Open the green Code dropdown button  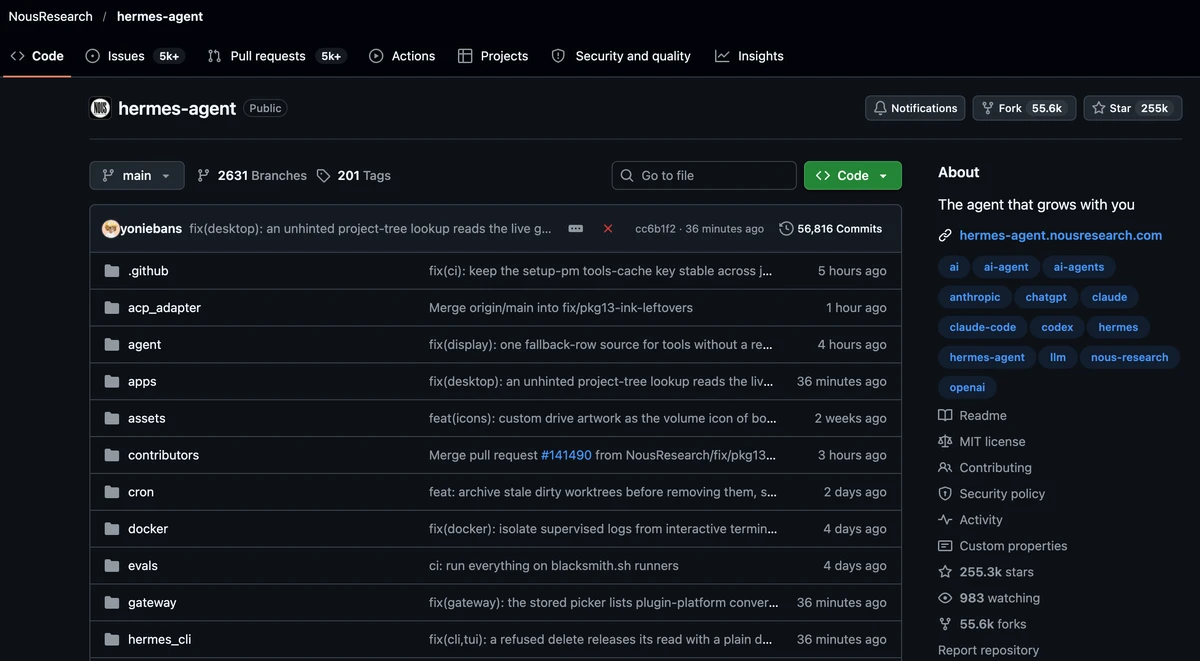(853, 175)
